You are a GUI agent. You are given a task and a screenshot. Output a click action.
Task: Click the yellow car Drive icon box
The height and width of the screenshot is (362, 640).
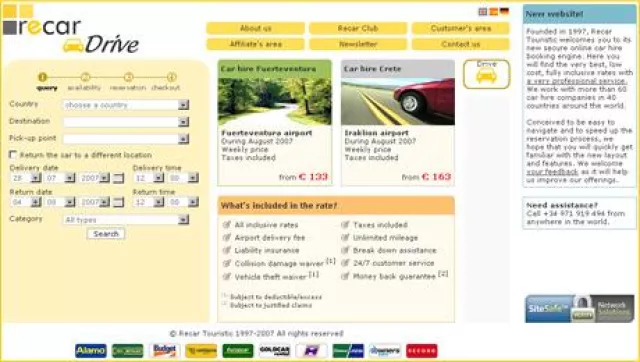tap(487, 74)
